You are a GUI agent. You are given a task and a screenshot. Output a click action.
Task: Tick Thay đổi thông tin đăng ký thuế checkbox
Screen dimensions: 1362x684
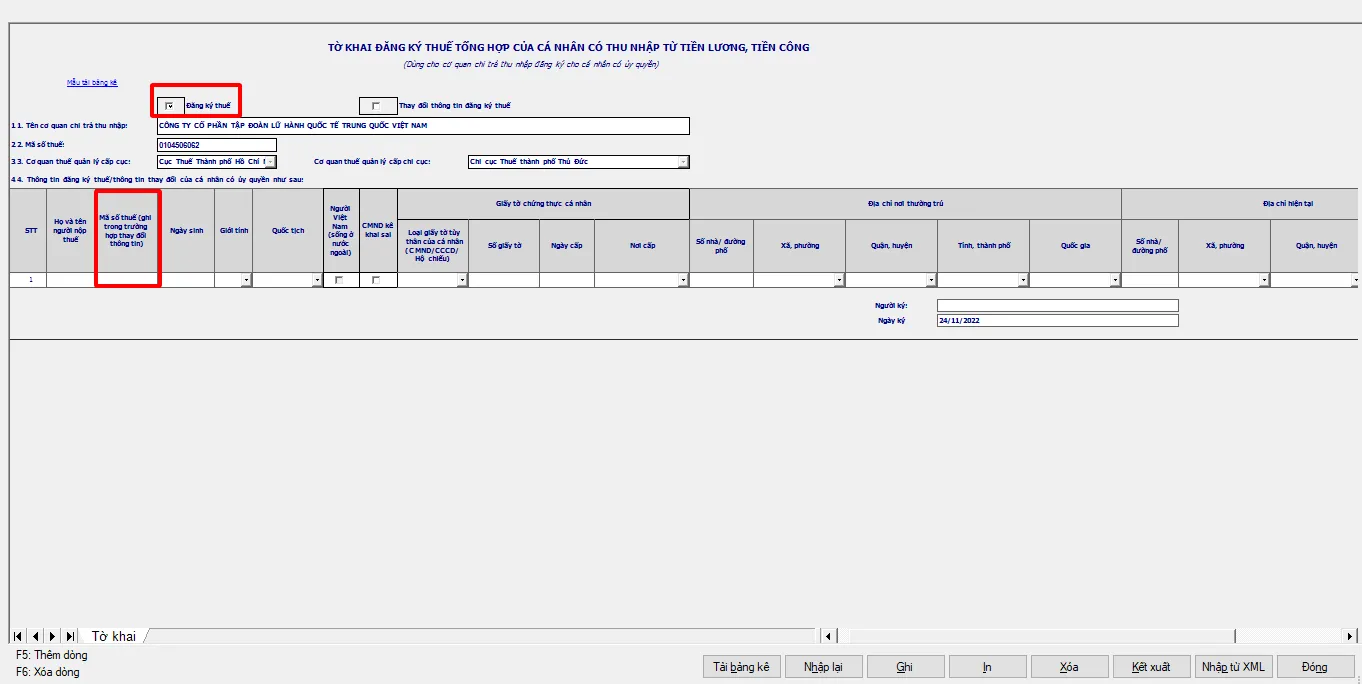point(377,106)
